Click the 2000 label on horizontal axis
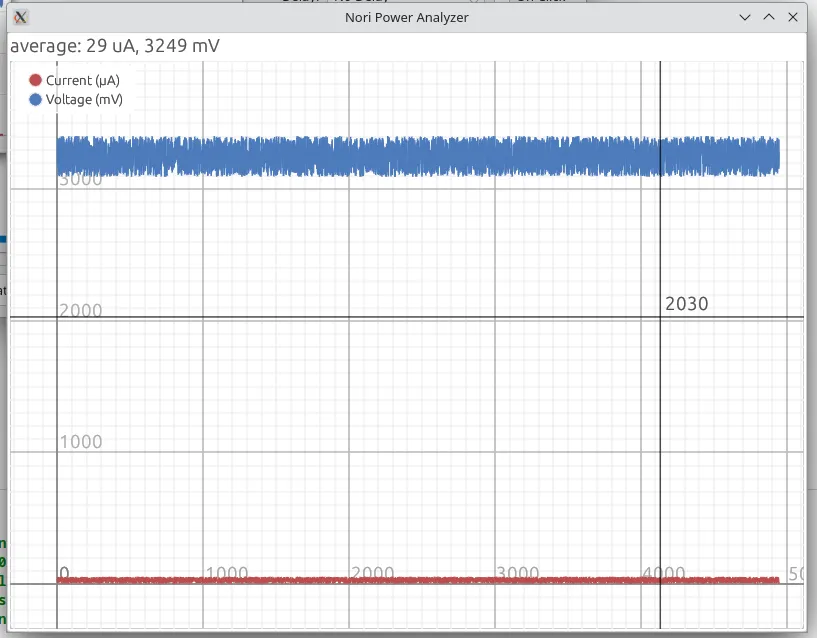 point(372,574)
